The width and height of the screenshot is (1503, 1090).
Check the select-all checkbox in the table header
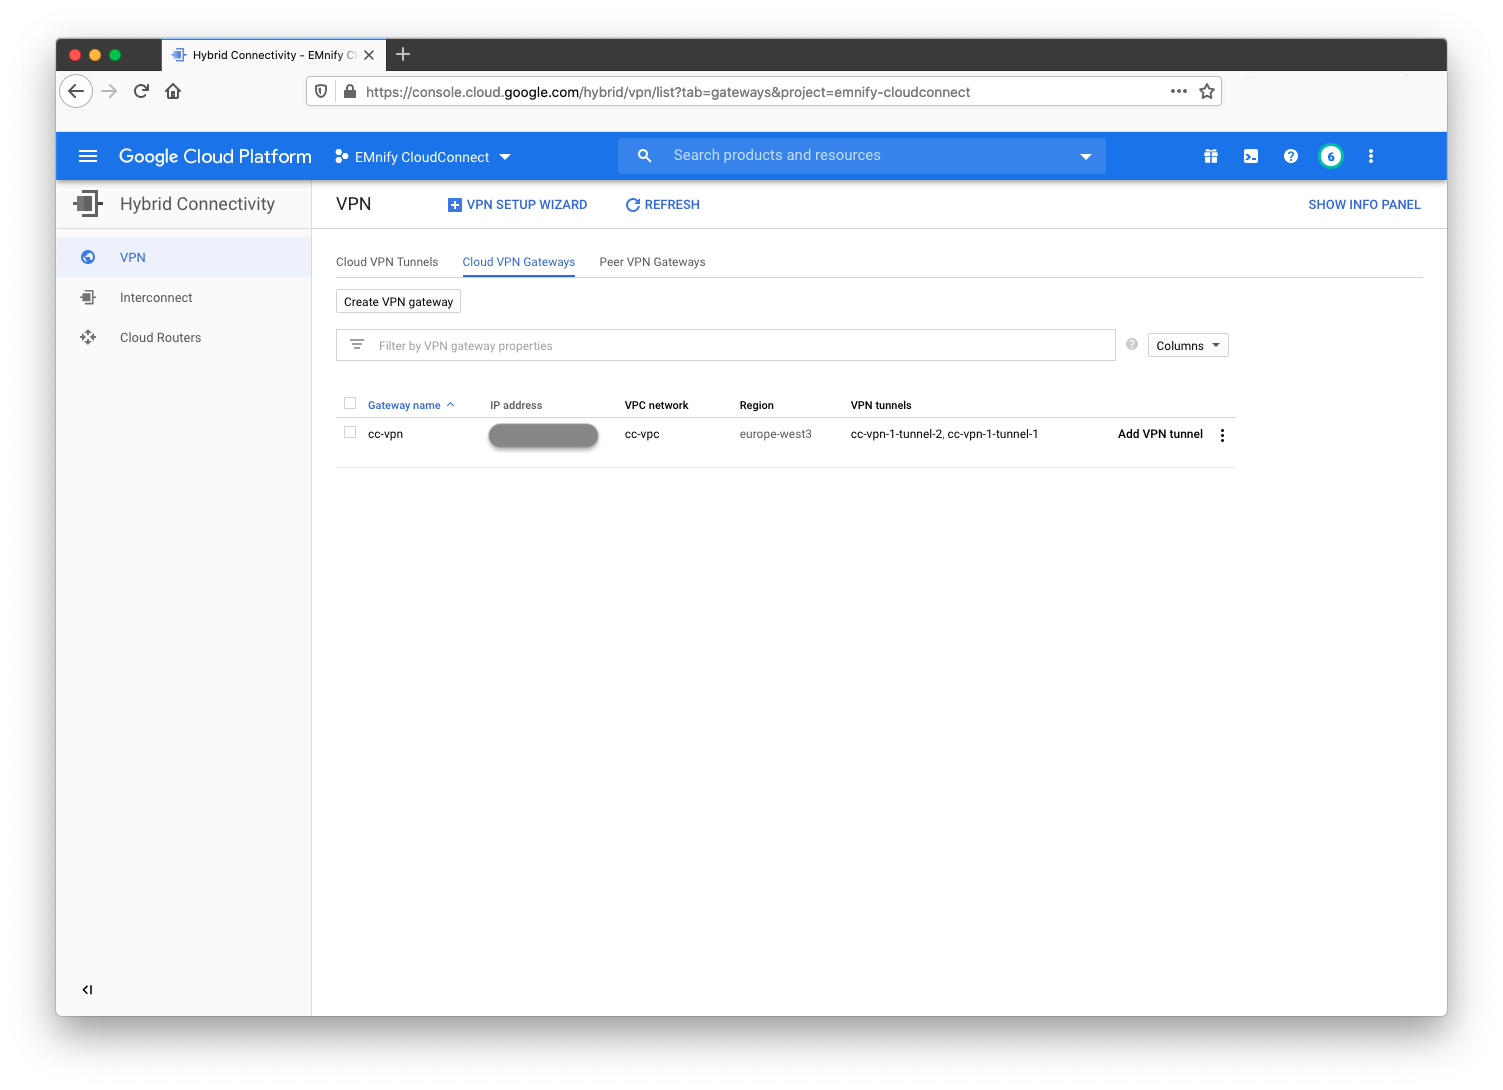(x=350, y=402)
